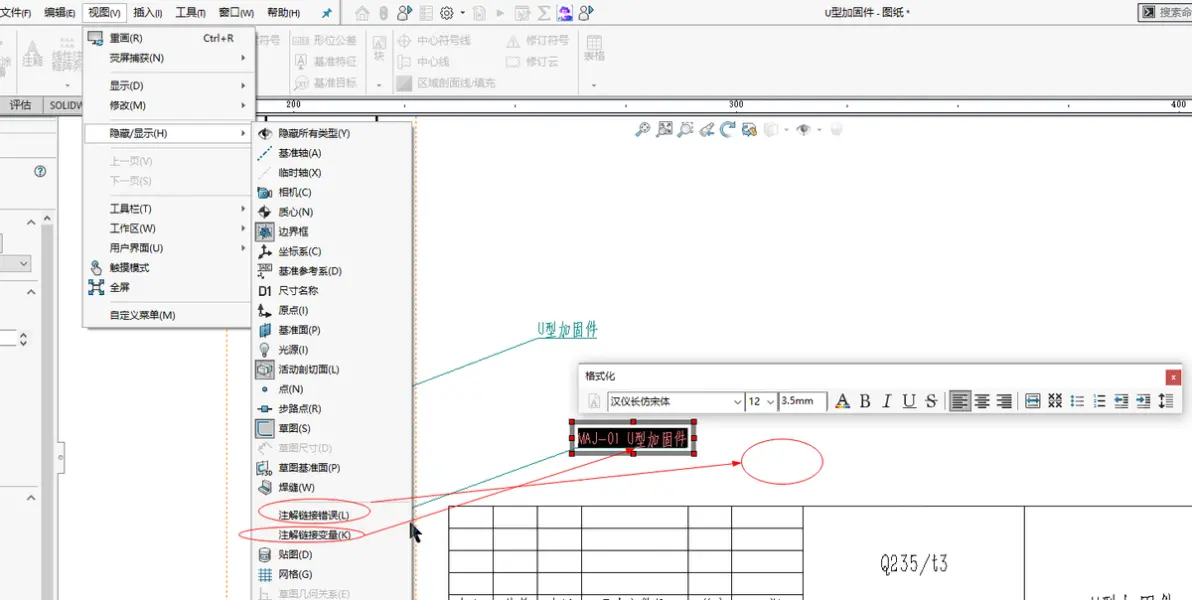Expand the 显示(D) submenu
Screen dimensions: 1192x600
coord(168,86)
